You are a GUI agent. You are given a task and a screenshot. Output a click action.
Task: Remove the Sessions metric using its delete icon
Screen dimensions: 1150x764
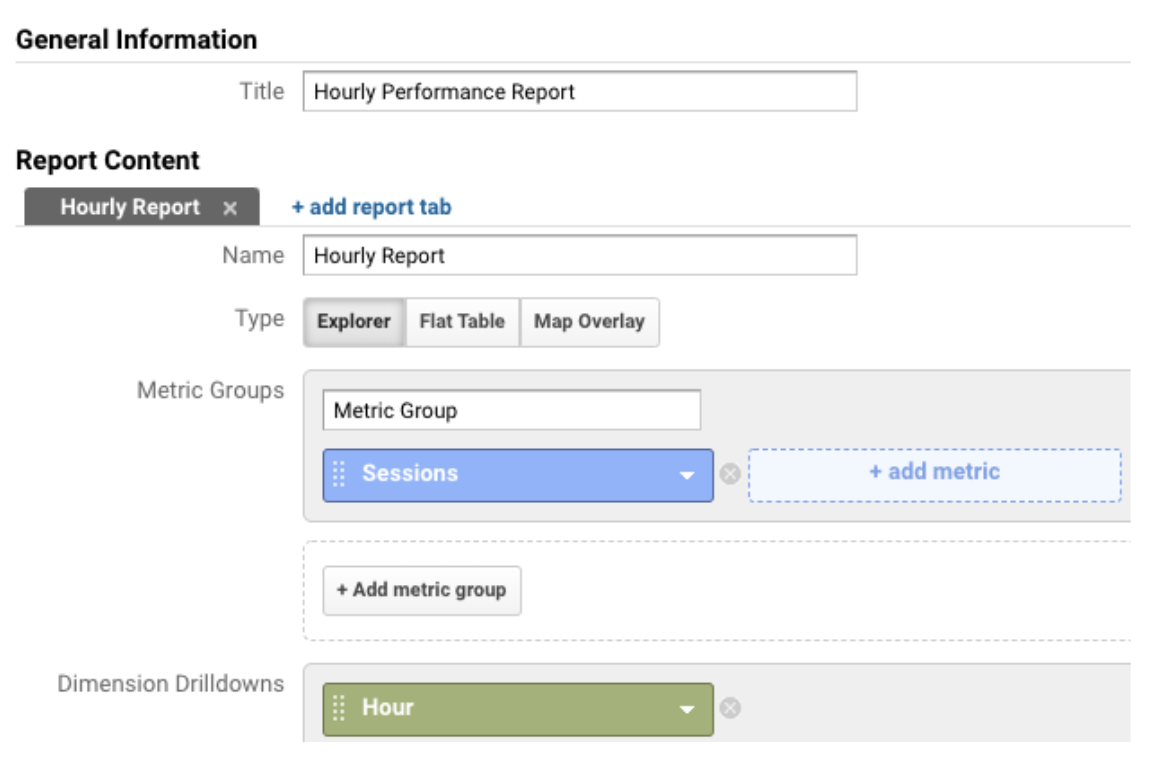tap(730, 474)
